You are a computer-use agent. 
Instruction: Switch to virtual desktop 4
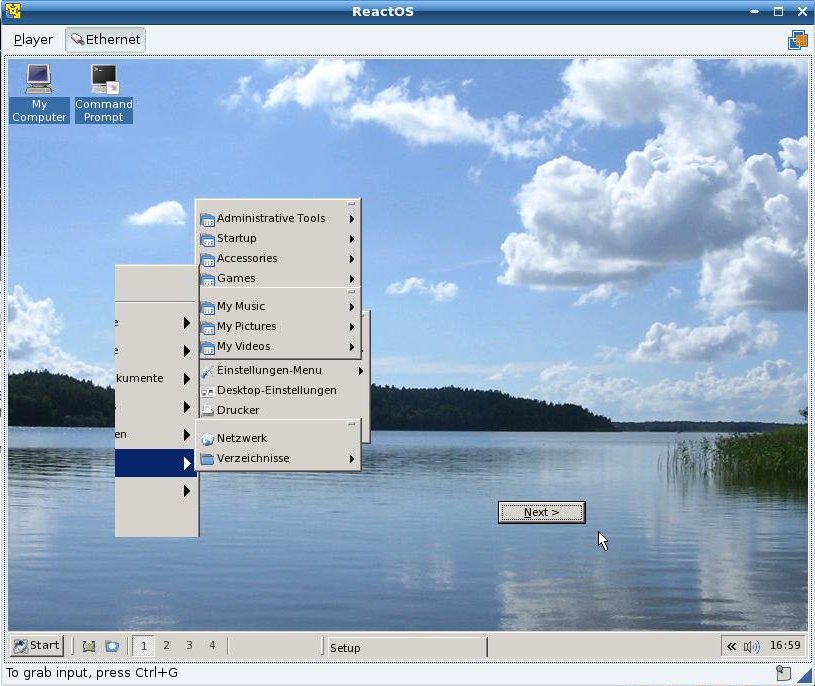[212, 645]
